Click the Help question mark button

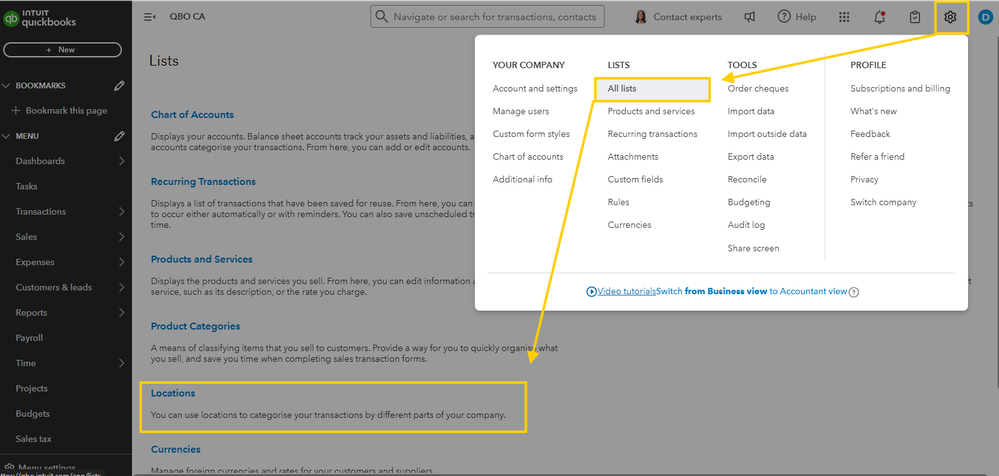[x=796, y=17]
